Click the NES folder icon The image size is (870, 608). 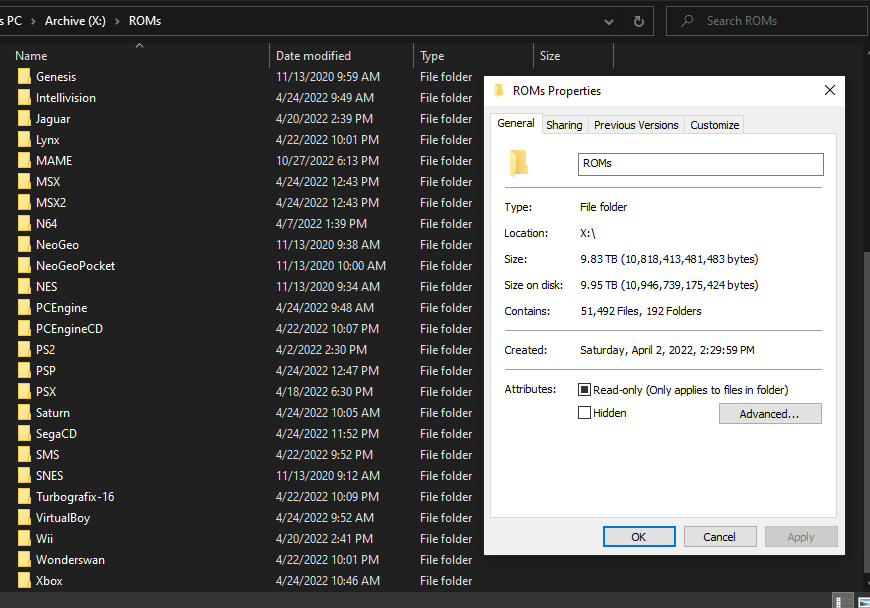24,287
